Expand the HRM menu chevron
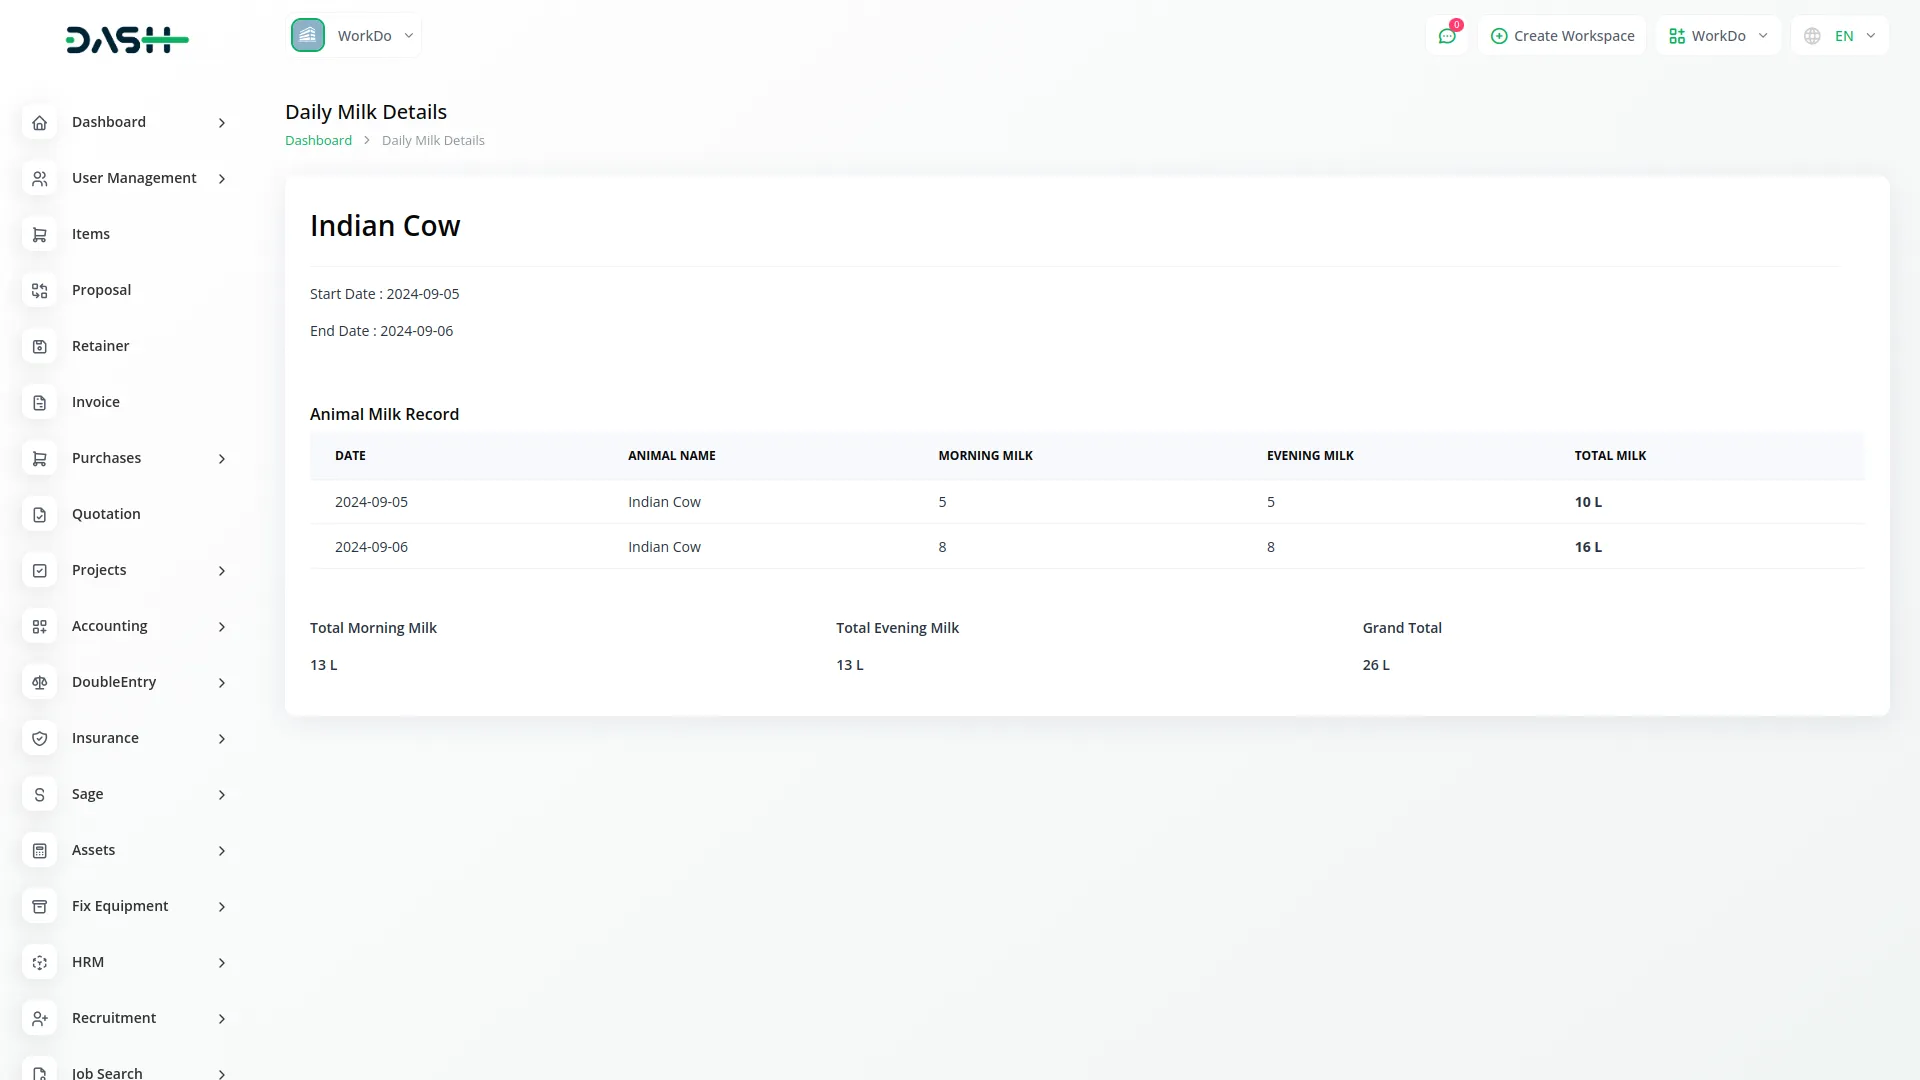Screen dimensions: 1920x1080 click(x=222, y=963)
